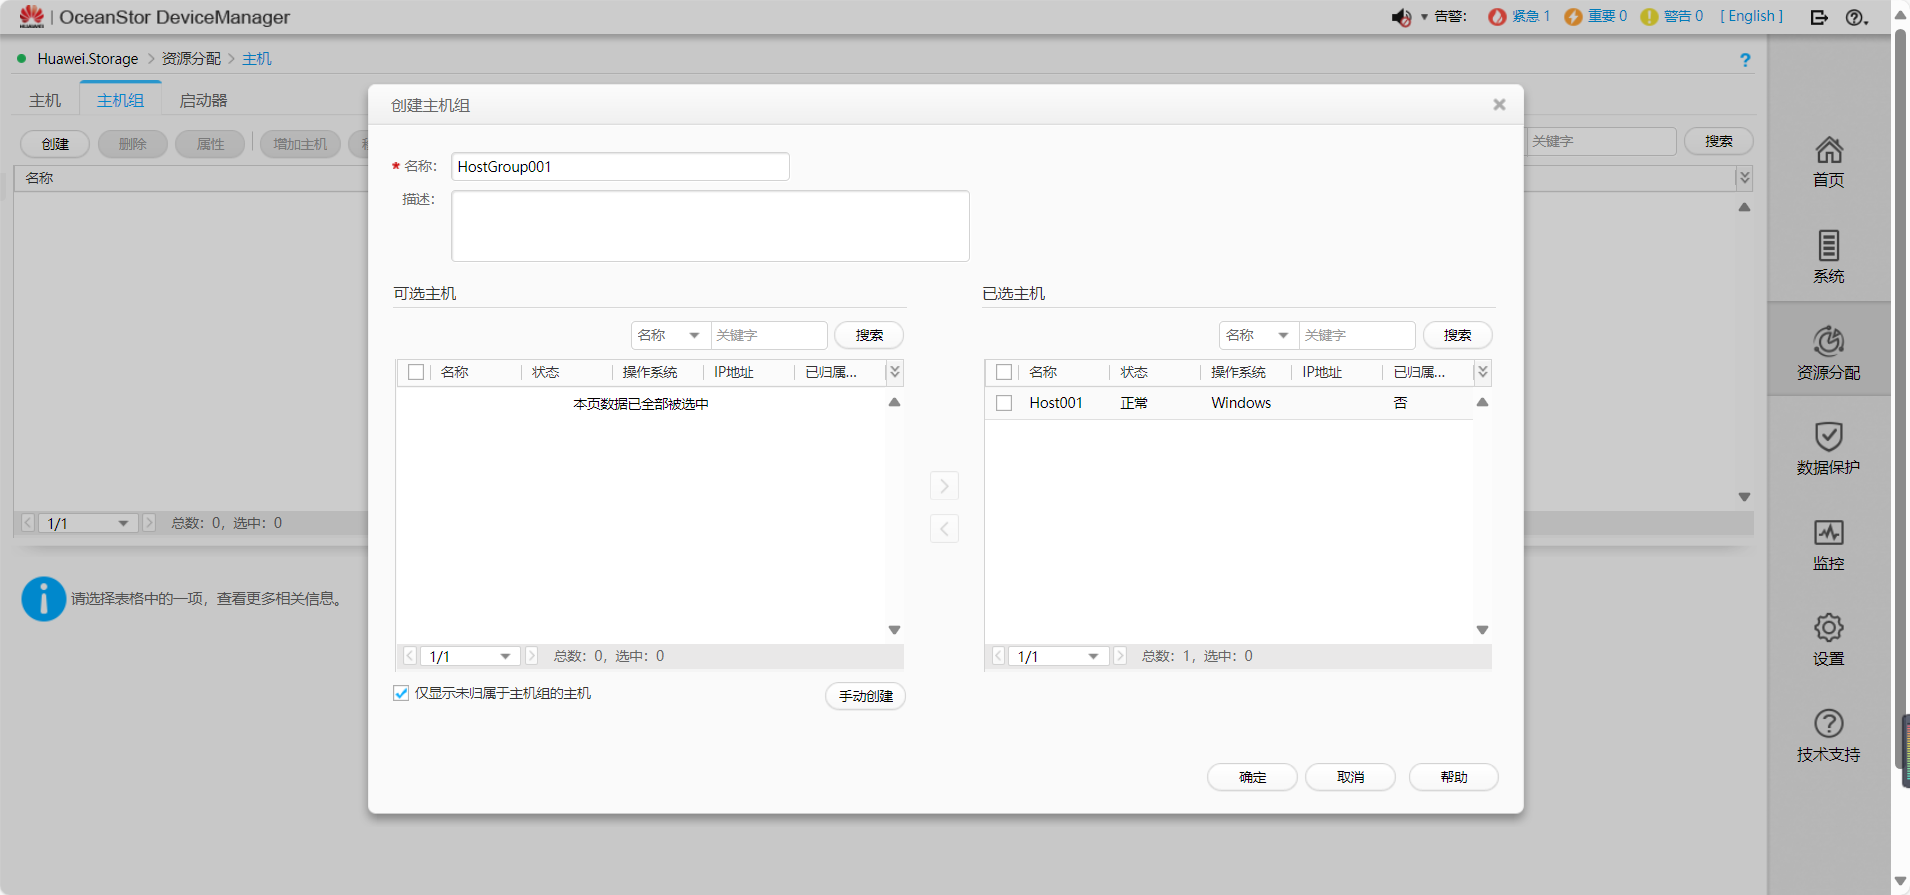
Task: Open the 监控 monitoring icon
Action: pos(1828,544)
